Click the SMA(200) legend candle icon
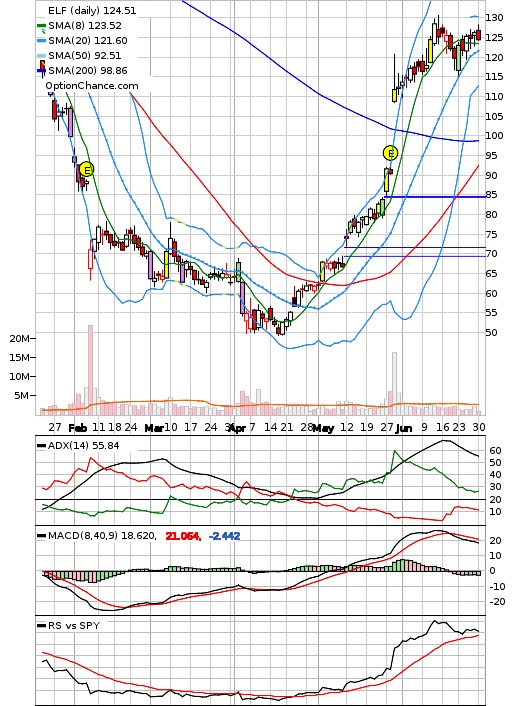Image resolution: width=526 pixels, height=706 pixels. [42, 68]
